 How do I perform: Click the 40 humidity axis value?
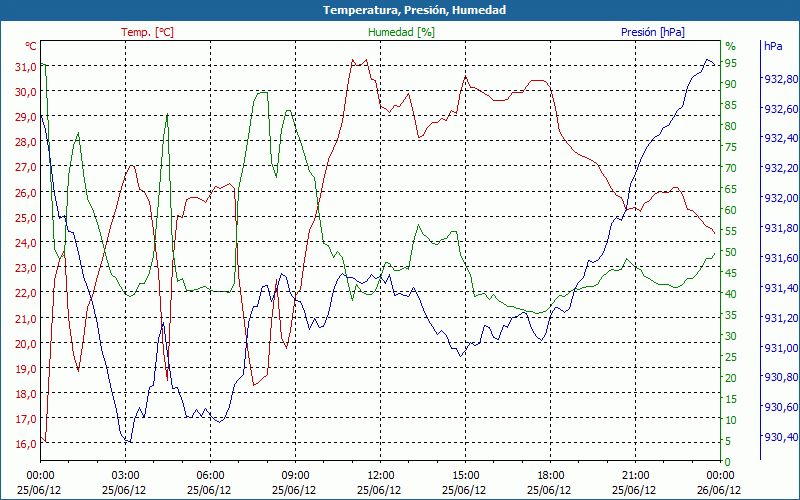(x=731, y=294)
